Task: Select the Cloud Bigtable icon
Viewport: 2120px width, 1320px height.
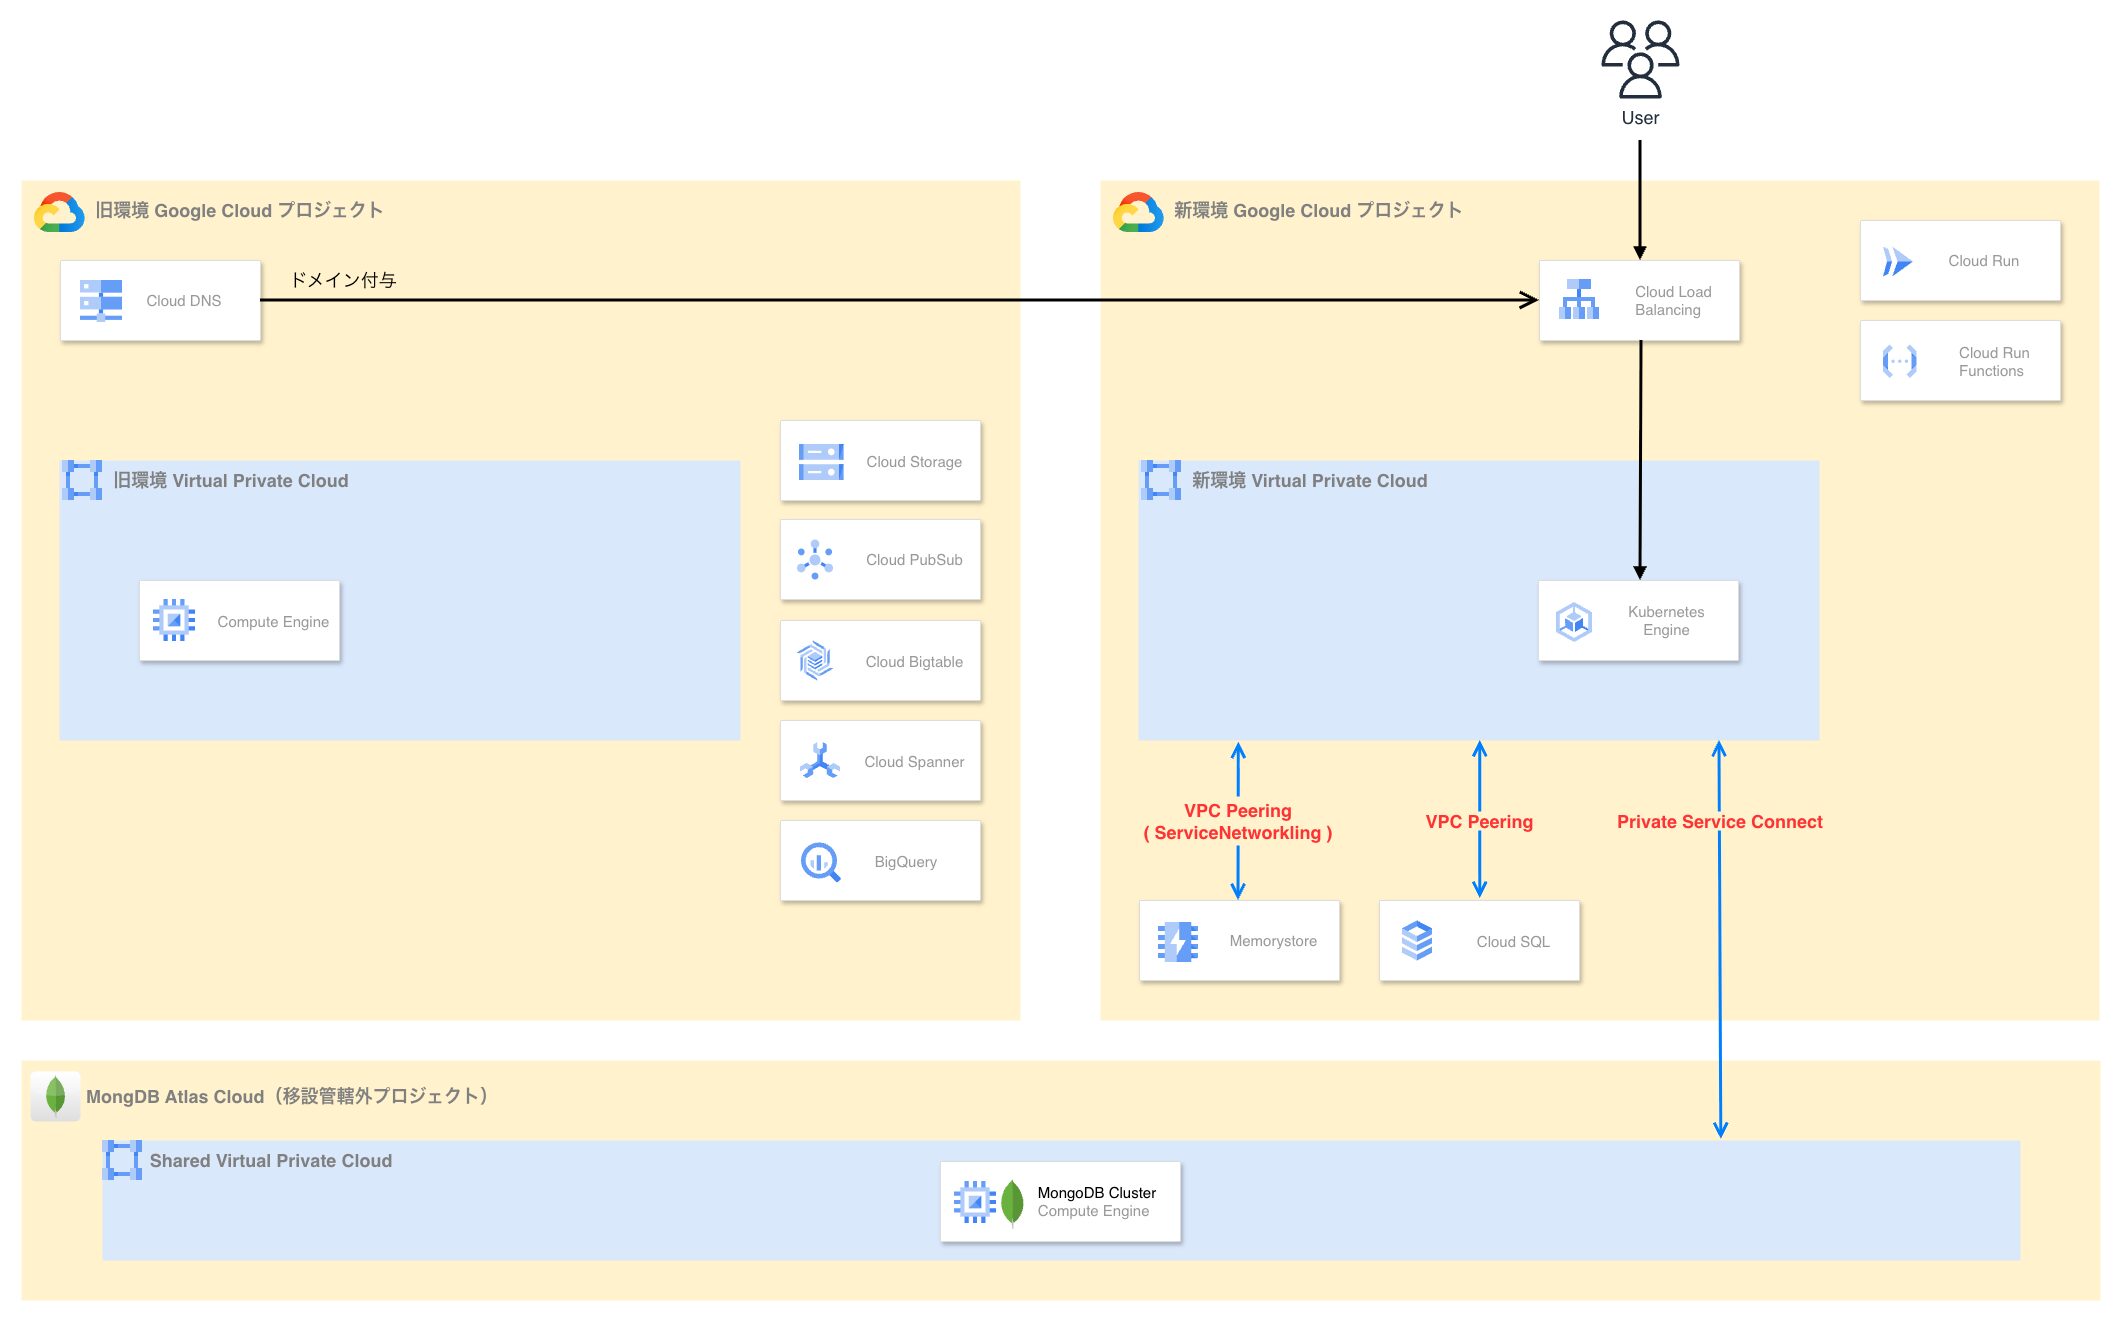Action: tap(815, 661)
